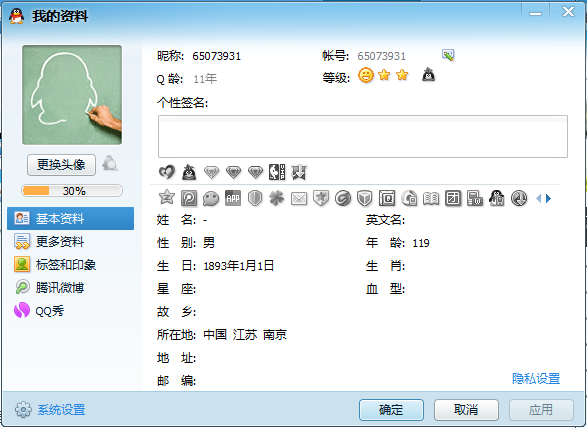Click the music house icon

(x=409, y=198)
